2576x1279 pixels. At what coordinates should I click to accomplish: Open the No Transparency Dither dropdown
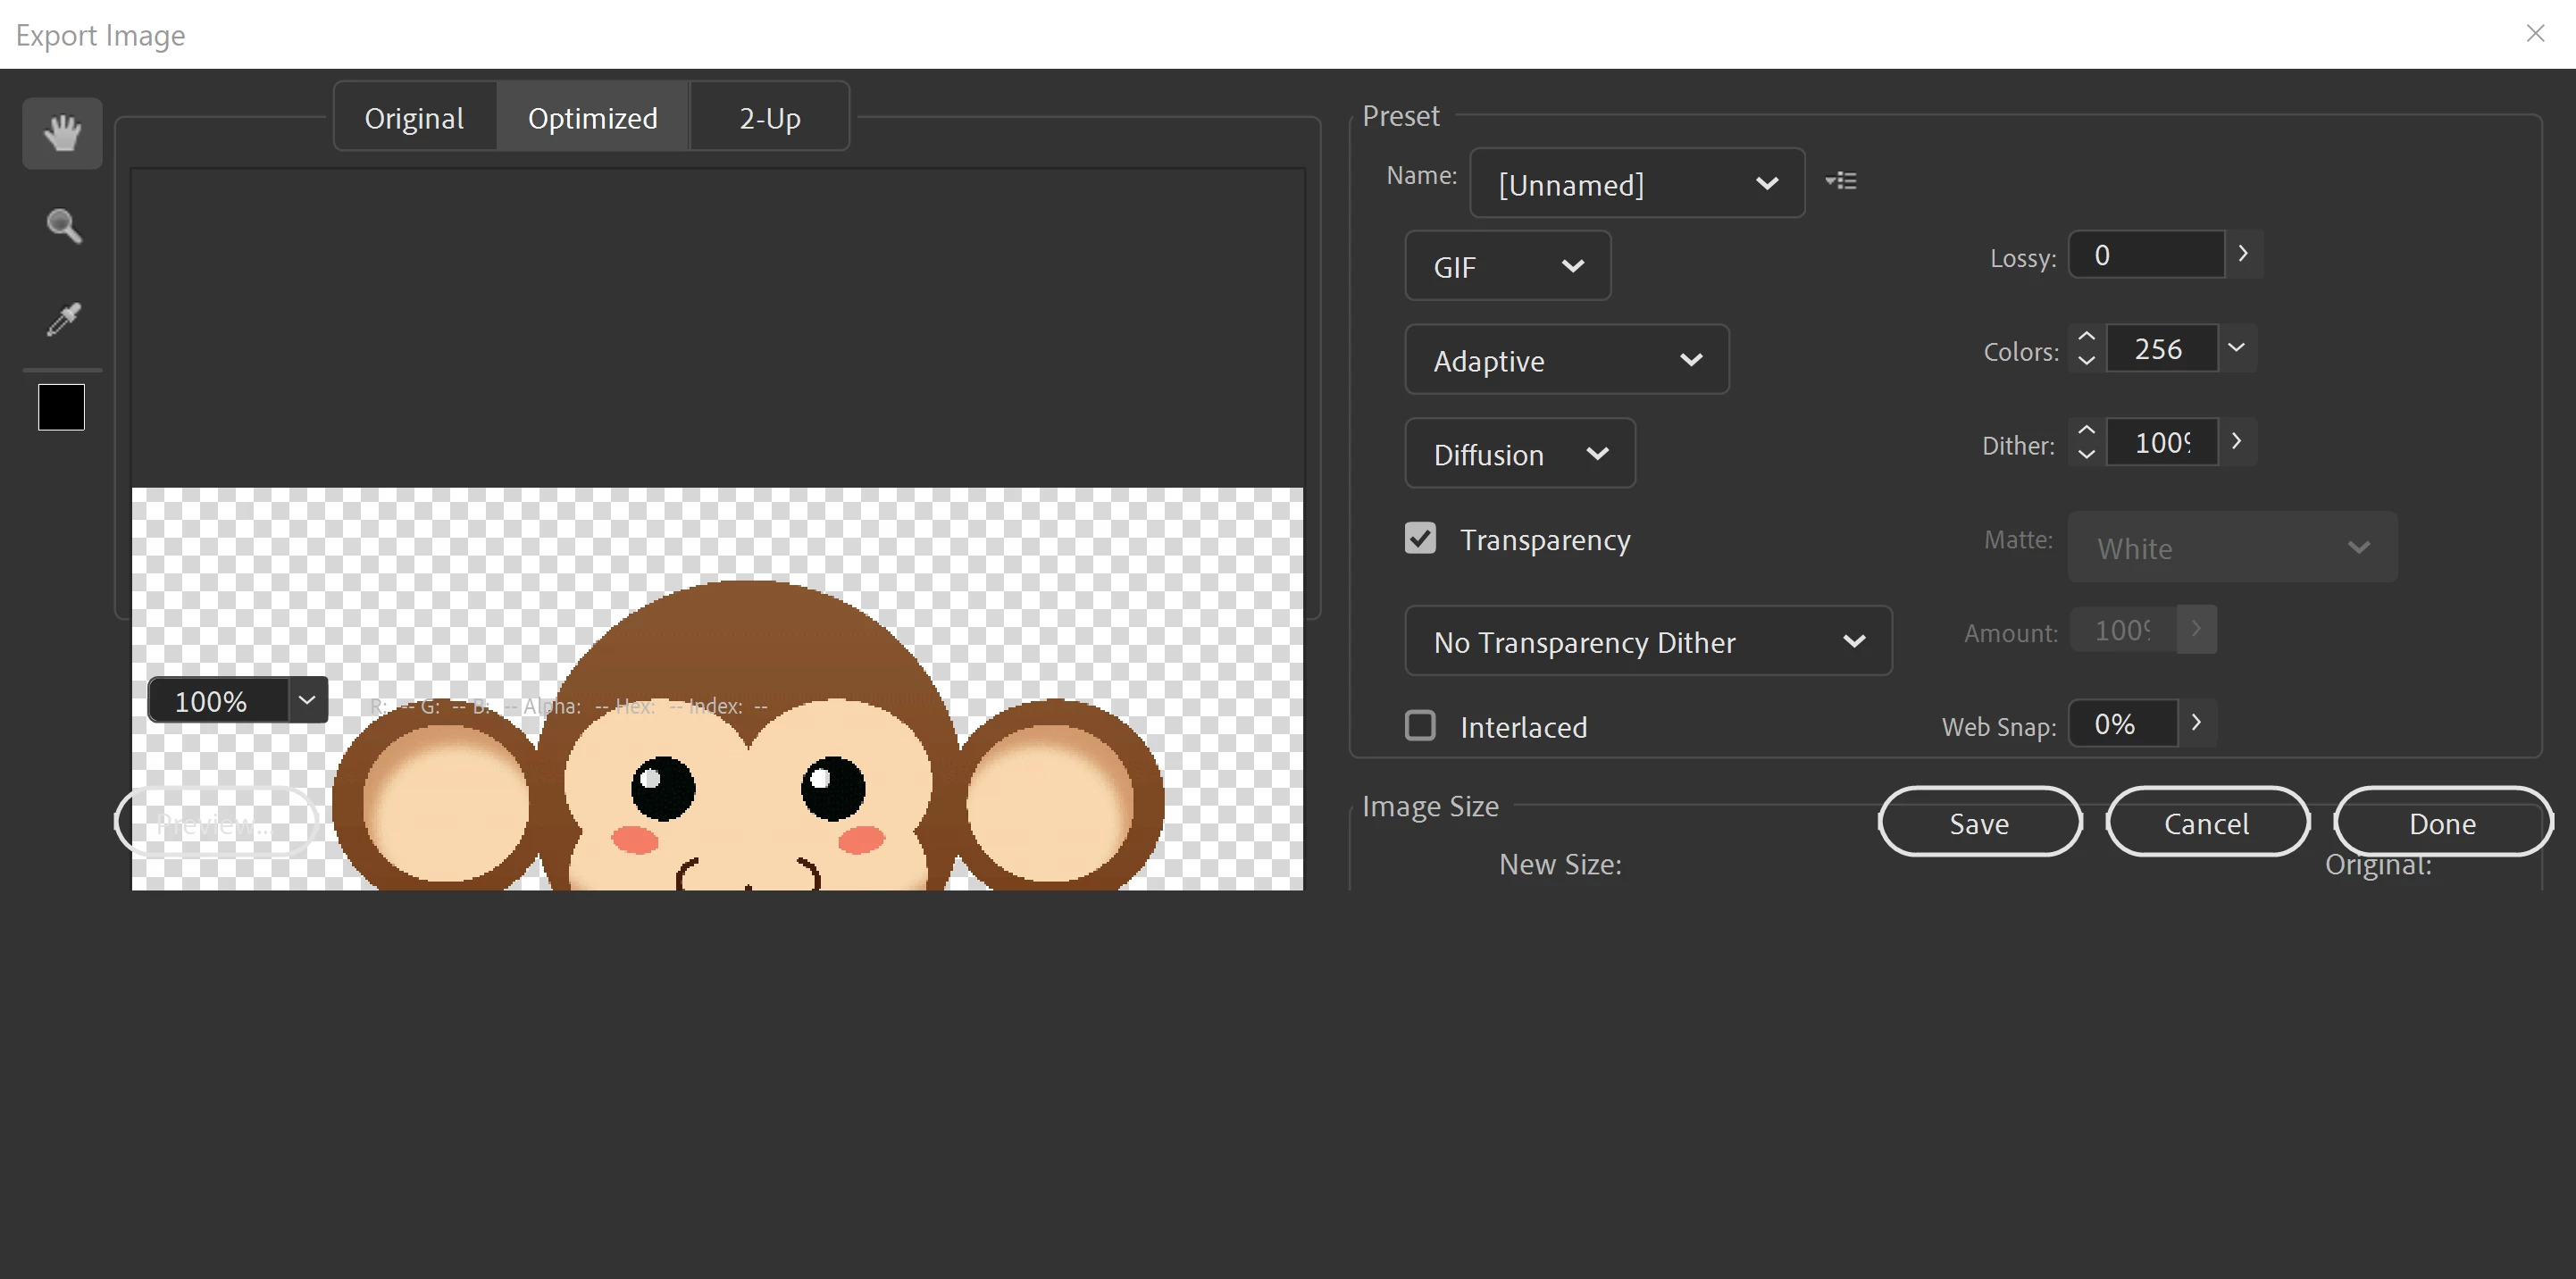(1647, 641)
